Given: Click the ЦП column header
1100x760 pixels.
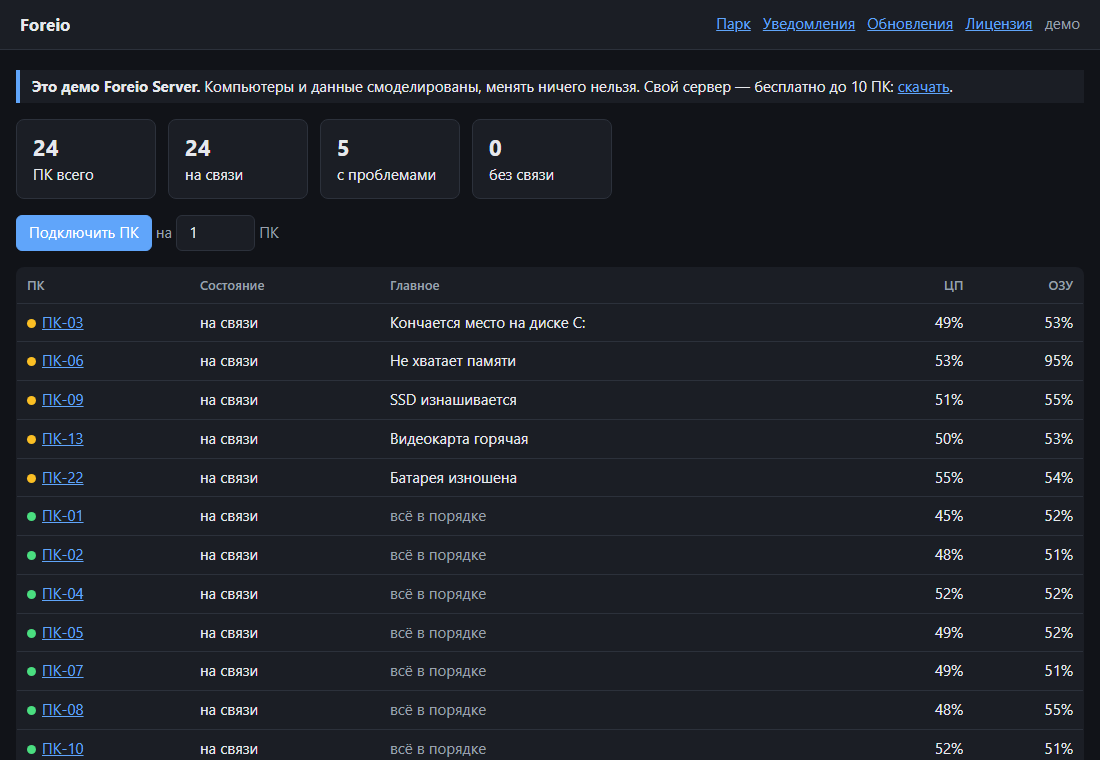Looking at the screenshot, I should tap(953, 286).
